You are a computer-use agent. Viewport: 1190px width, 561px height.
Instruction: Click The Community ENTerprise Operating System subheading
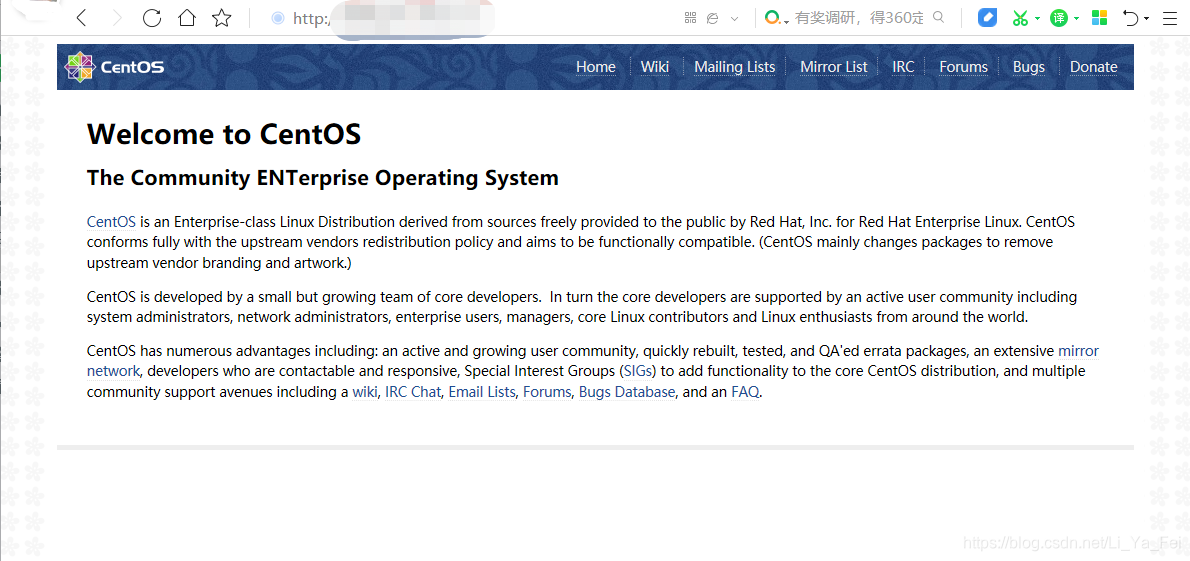pyautogui.click(x=323, y=178)
